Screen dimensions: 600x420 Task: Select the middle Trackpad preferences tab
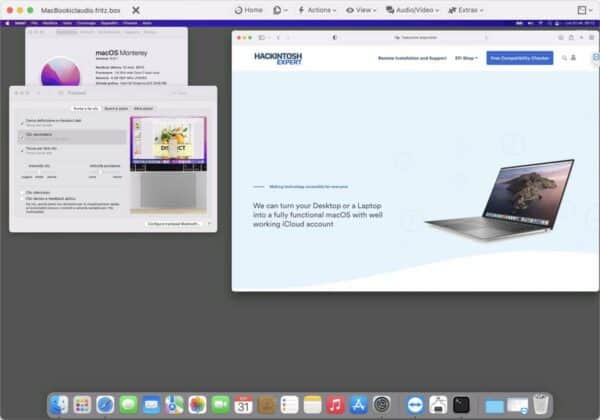point(116,109)
